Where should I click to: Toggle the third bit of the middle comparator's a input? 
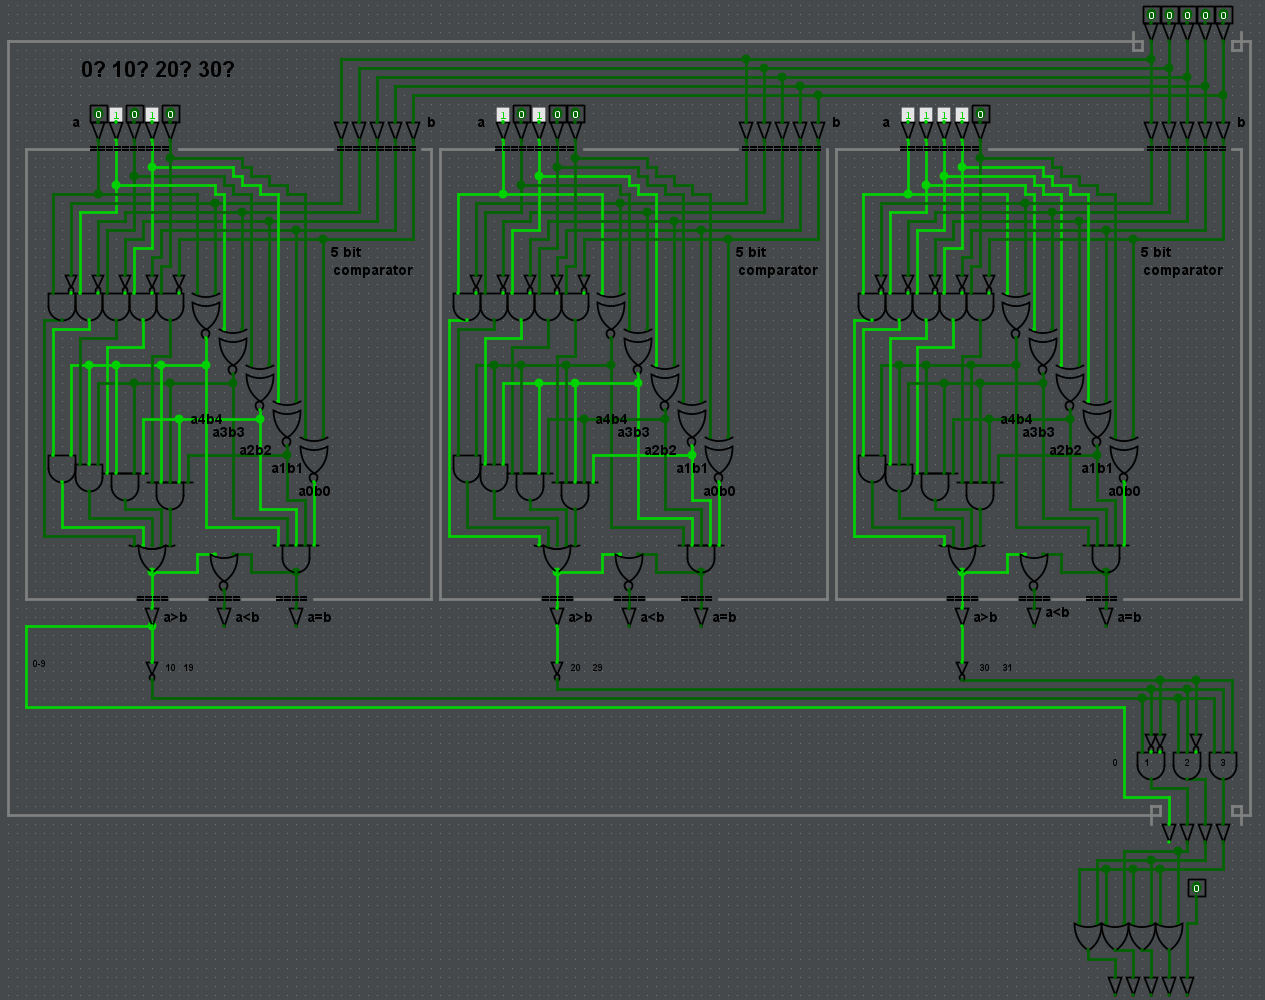pyautogui.click(x=539, y=115)
